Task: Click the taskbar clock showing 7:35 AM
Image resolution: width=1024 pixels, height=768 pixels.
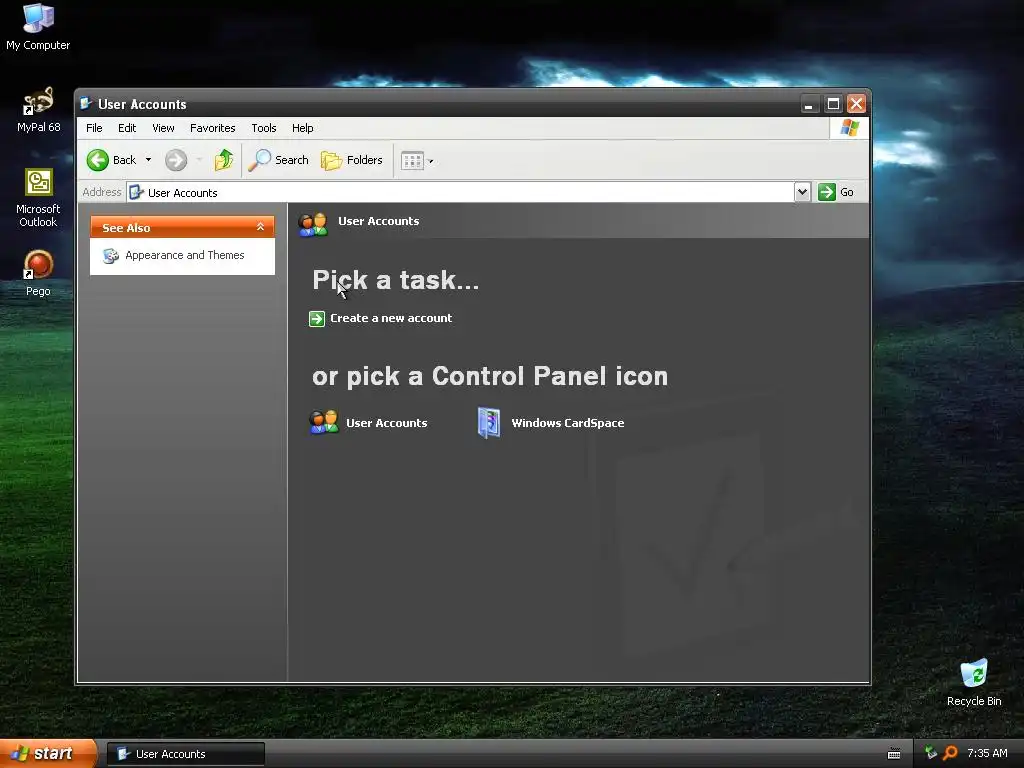Action: (987, 753)
